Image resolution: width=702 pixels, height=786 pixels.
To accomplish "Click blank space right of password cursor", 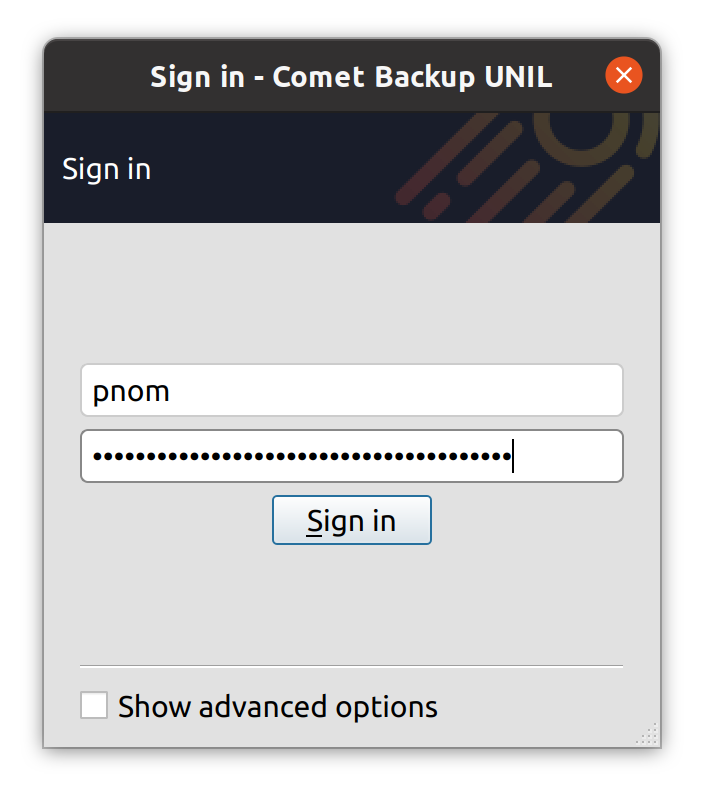I will pyautogui.click(x=570, y=457).
